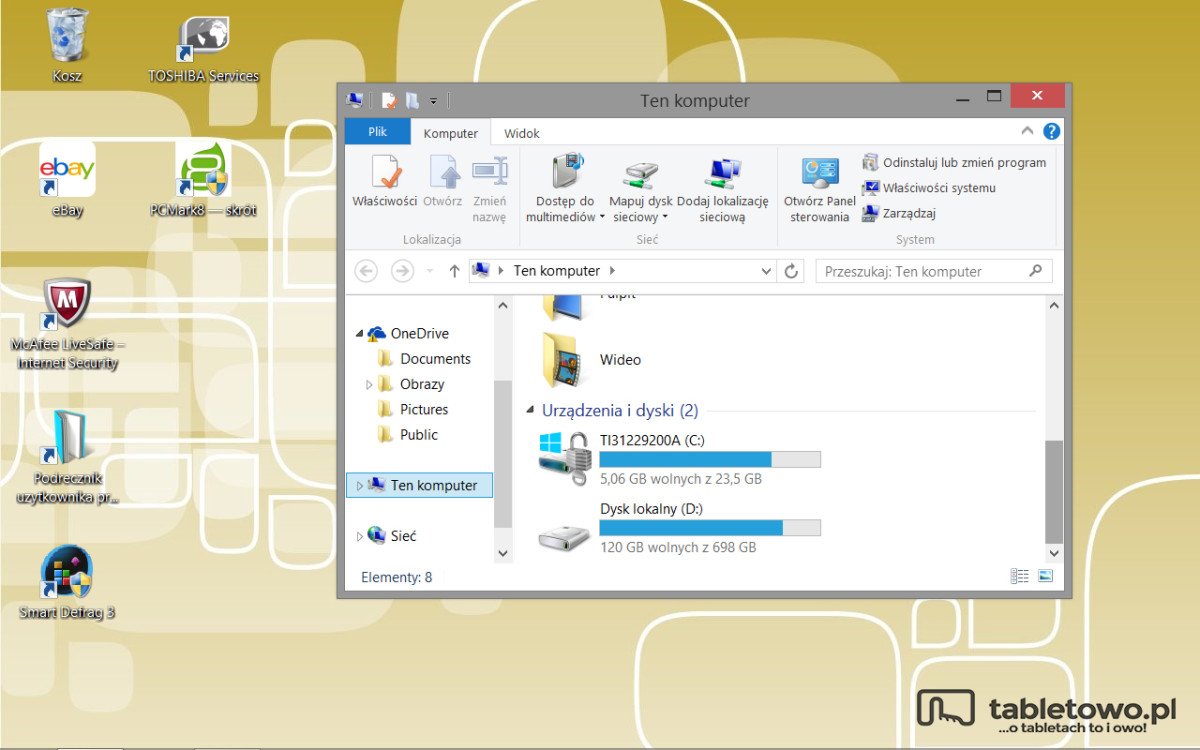The height and width of the screenshot is (750, 1200).
Task: Select the eBay desktop shortcut
Action: [x=68, y=180]
